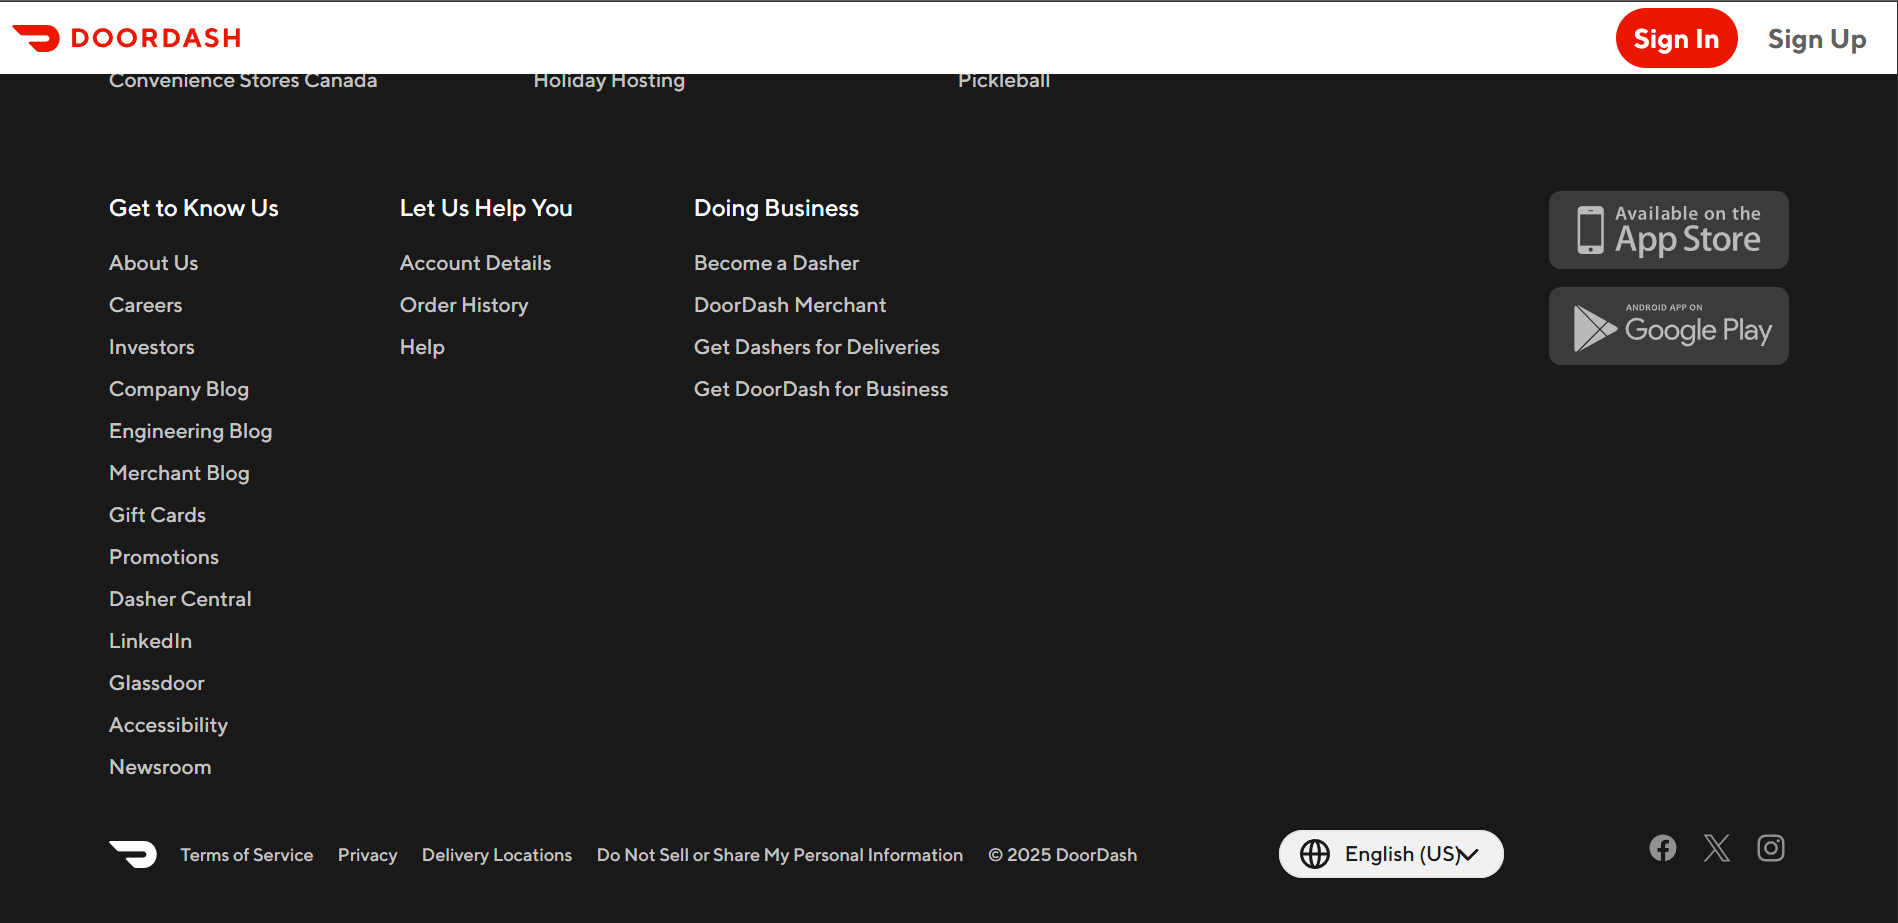
Task: Go to Order History
Action: [464, 305]
